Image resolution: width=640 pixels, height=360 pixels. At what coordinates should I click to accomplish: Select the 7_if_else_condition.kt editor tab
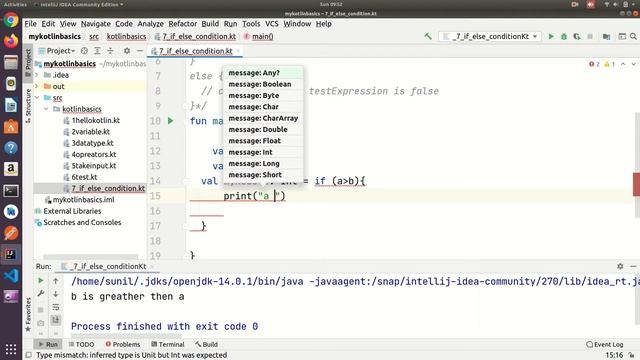coord(195,51)
